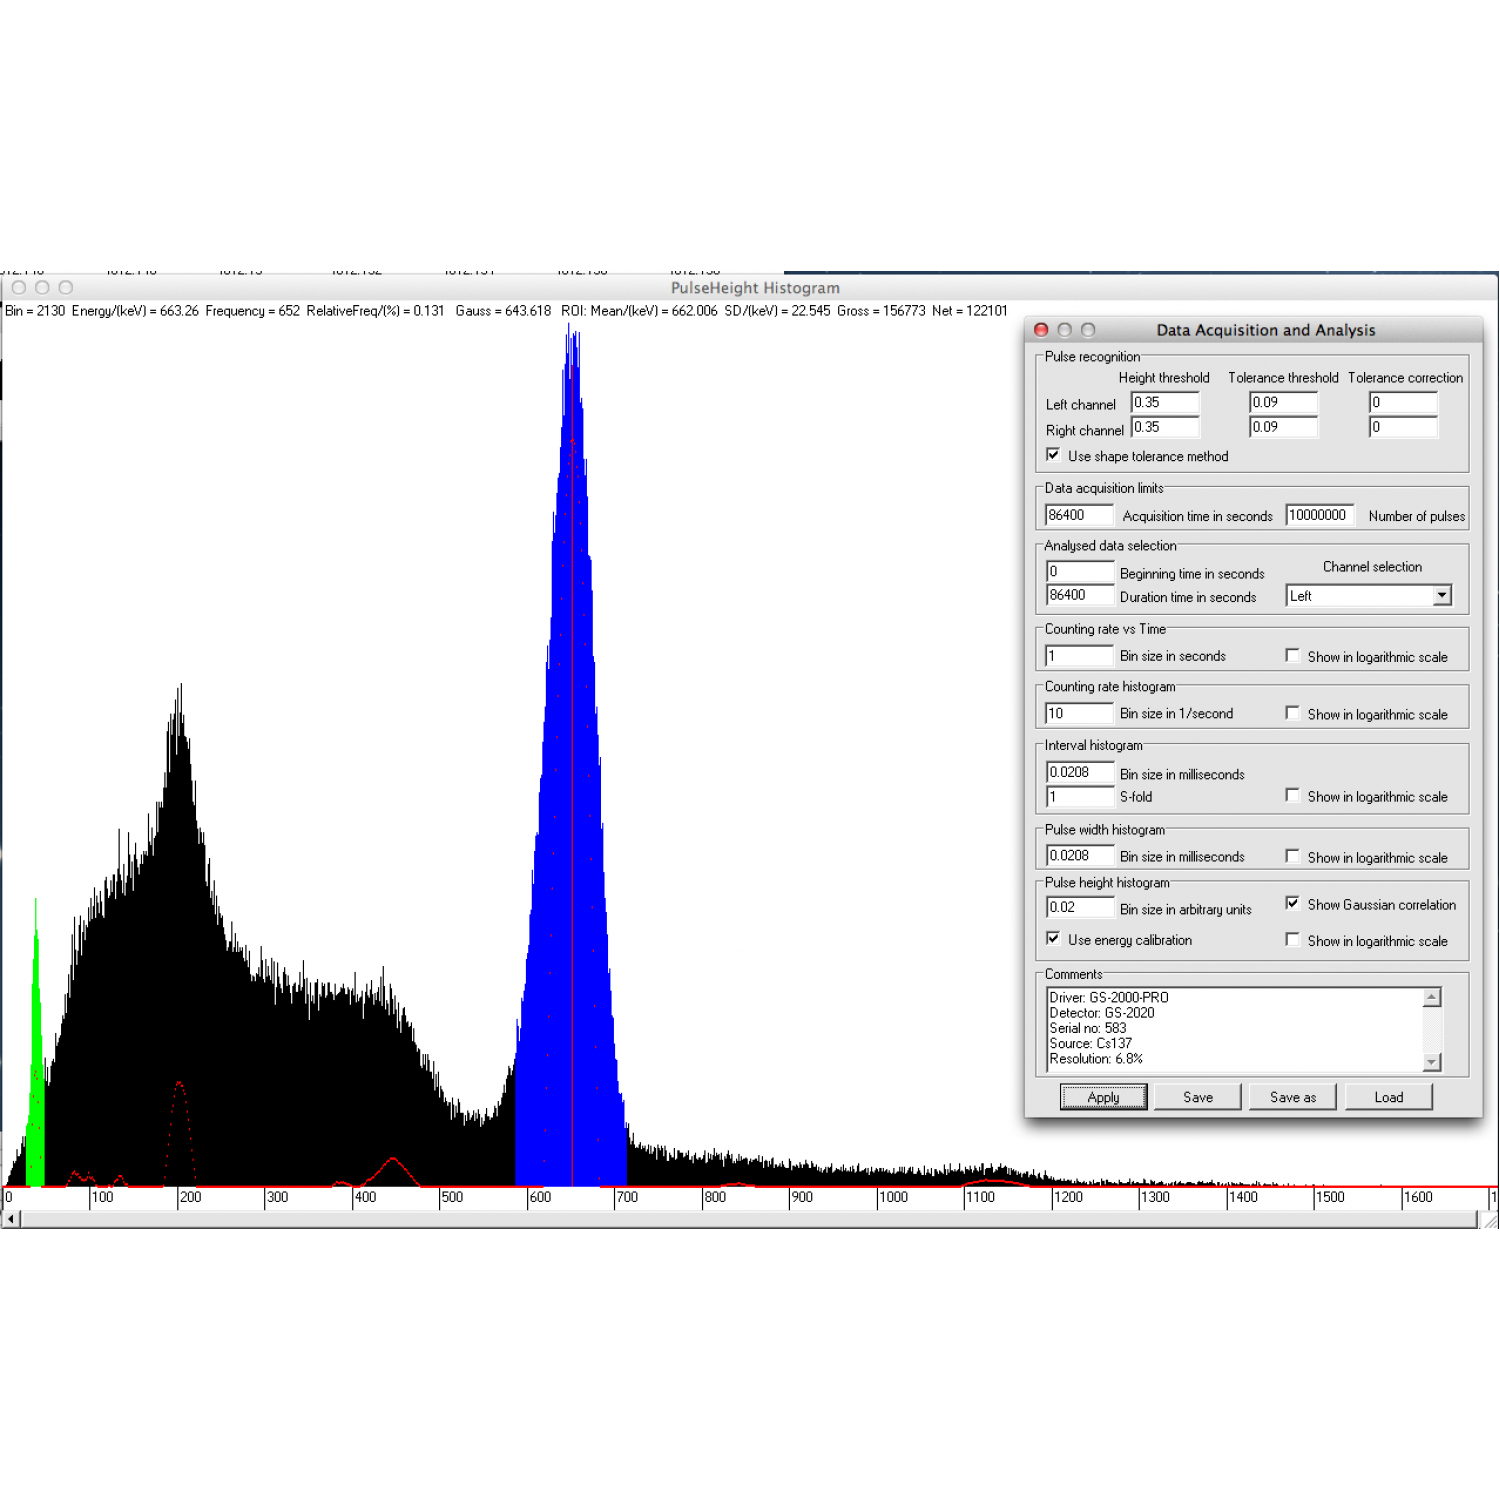Click the Number of pulses field
This screenshot has height=1500, width=1500.
tap(1319, 515)
